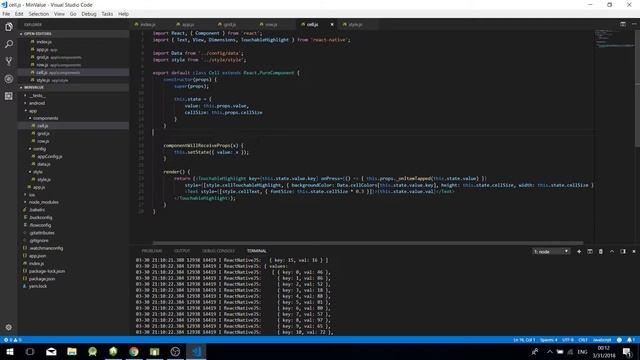Open the Manage gear at bottom of activity bar
Screen dimensions: 640x360
(9, 327)
